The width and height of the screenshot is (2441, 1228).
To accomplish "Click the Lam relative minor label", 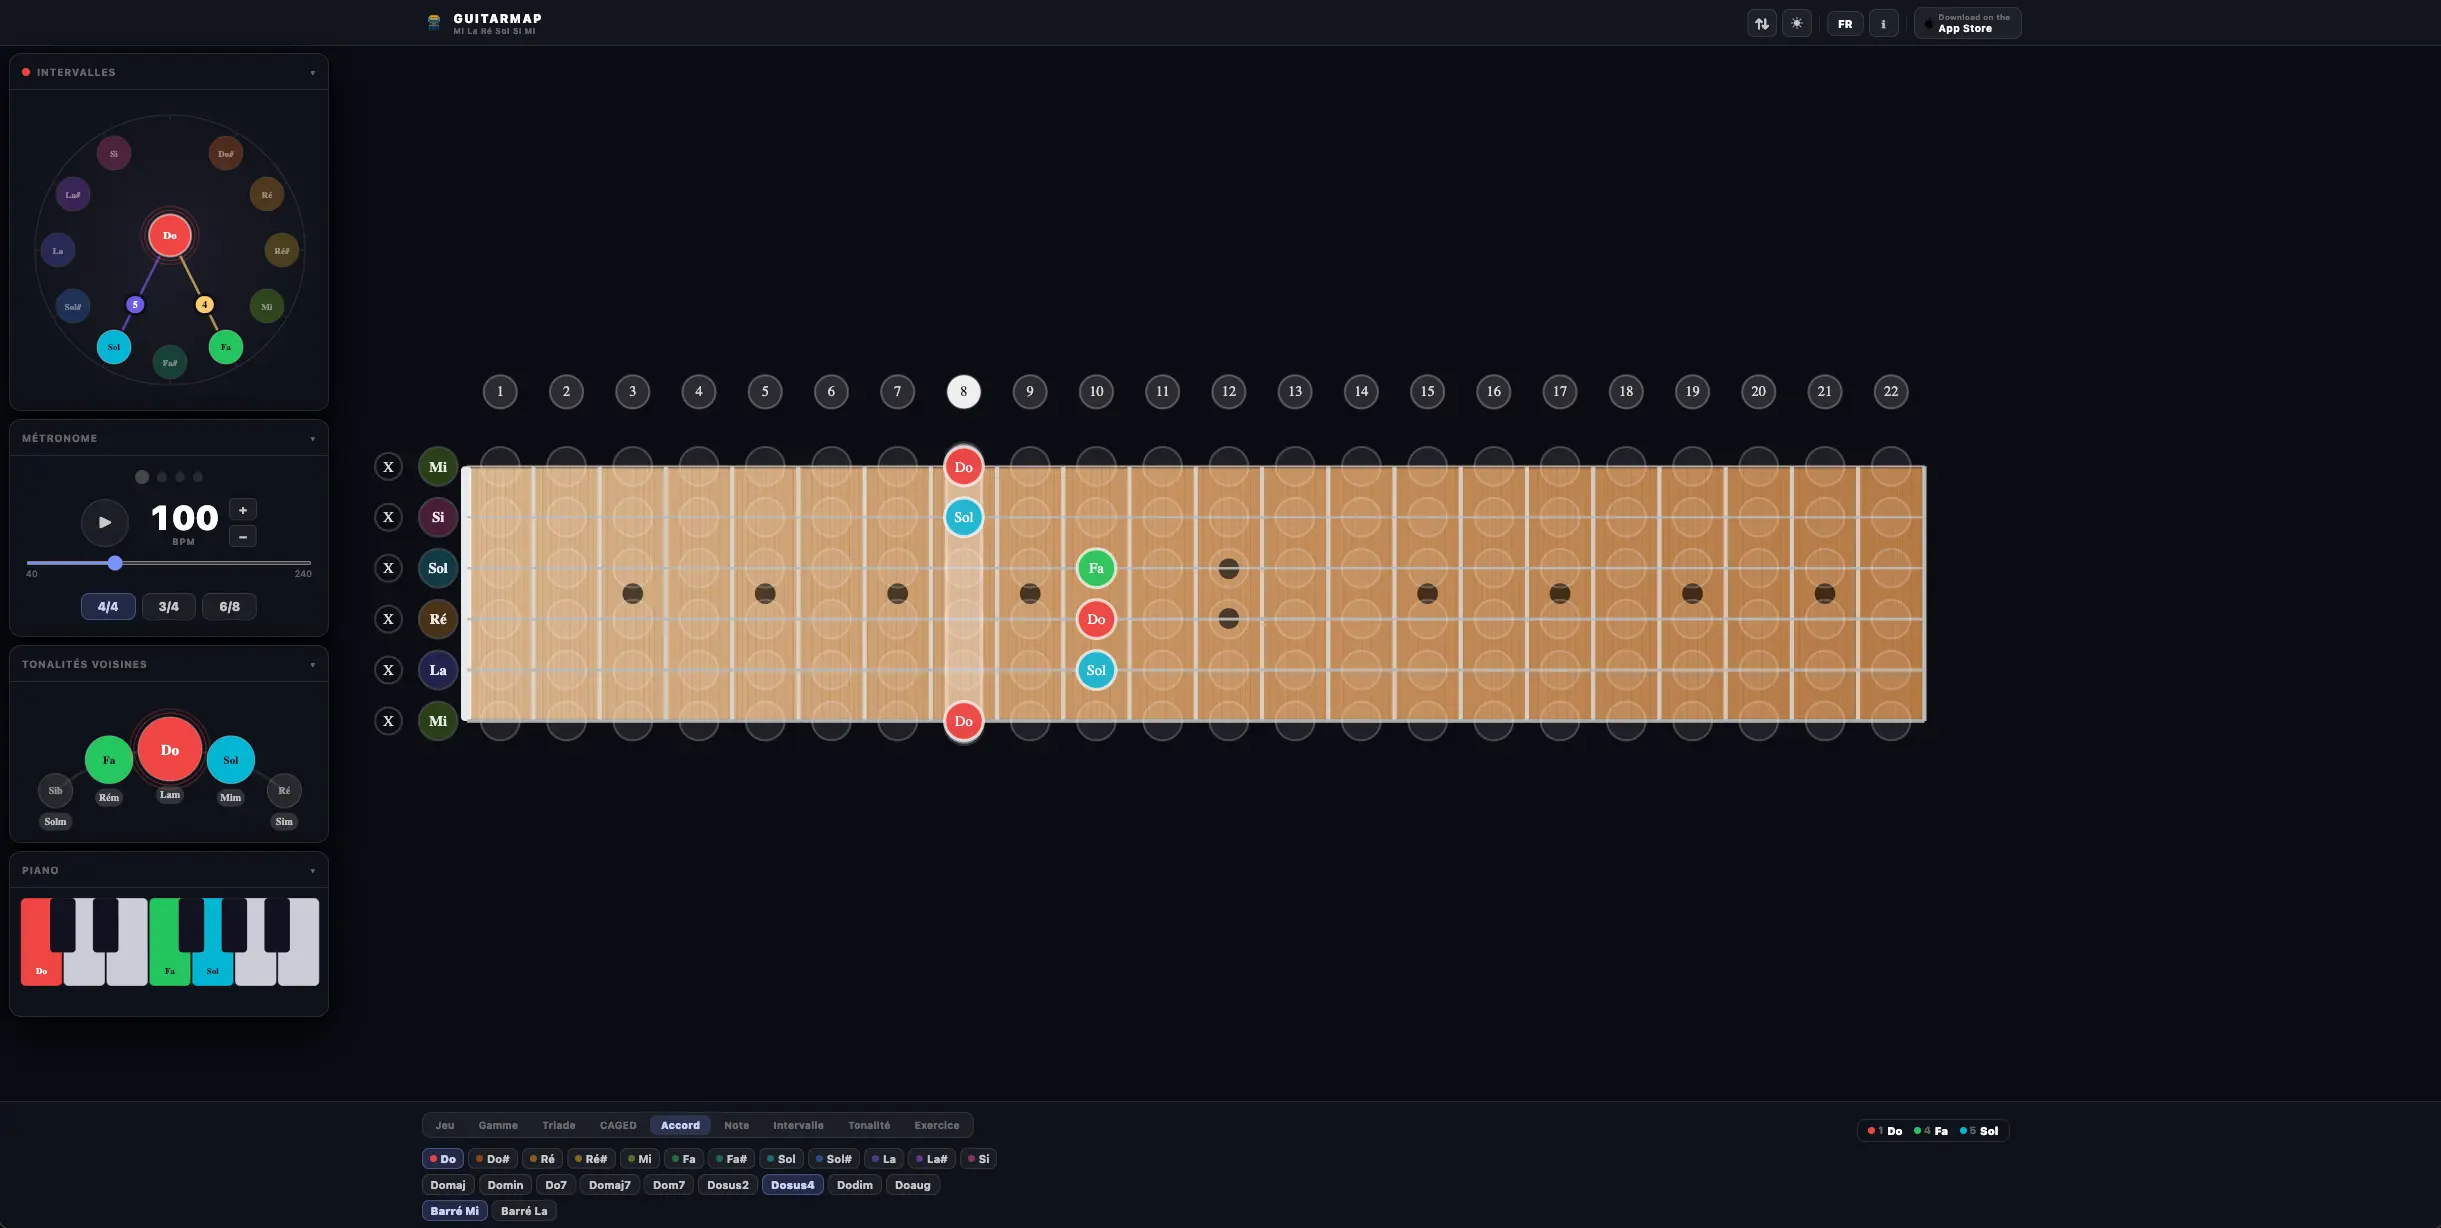I will pyautogui.click(x=170, y=795).
